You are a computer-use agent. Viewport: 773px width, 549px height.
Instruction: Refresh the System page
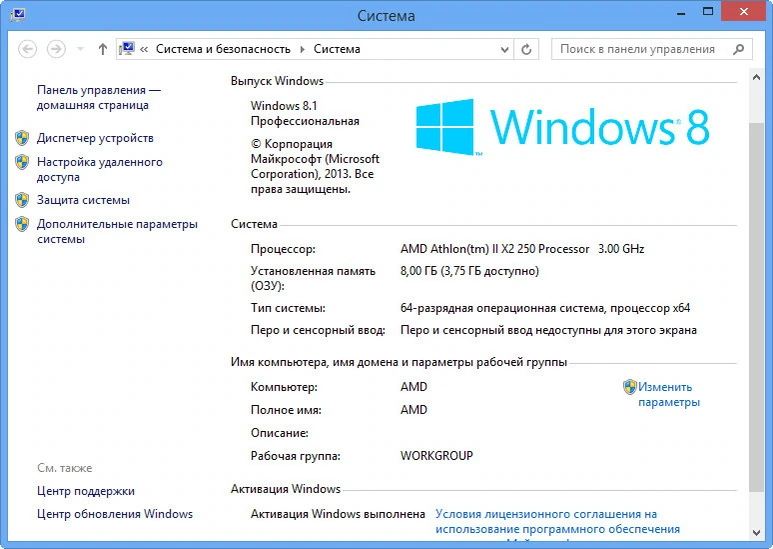click(x=526, y=49)
